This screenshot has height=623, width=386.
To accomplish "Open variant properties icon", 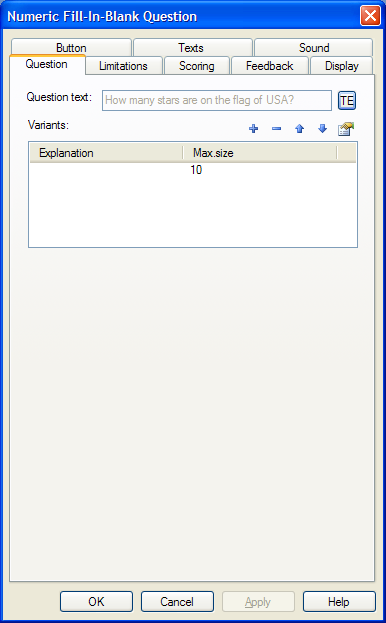I will point(346,129).
